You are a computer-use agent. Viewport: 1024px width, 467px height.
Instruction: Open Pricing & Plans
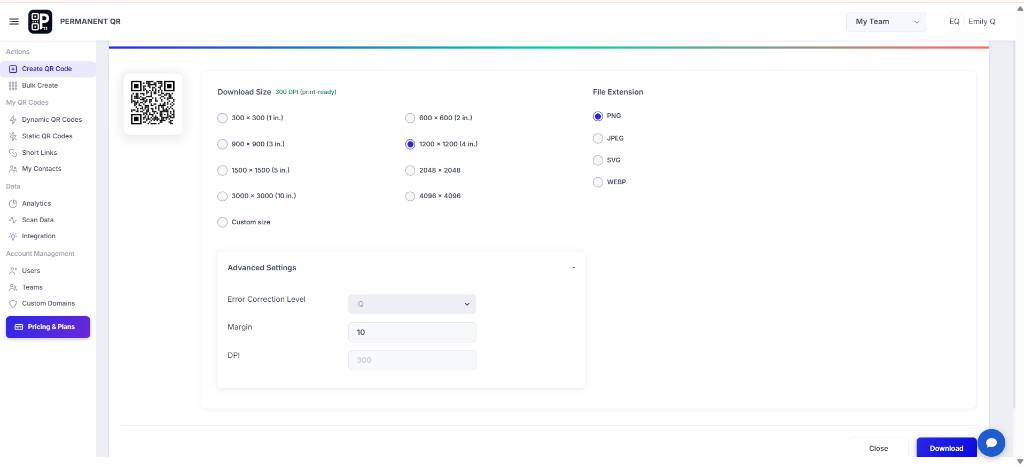[x=48, y=327]
